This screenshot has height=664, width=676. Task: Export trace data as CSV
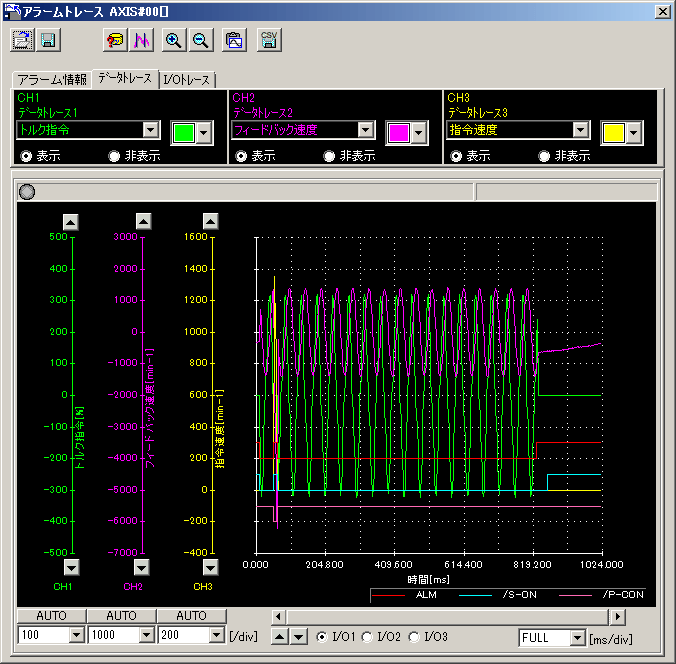coord(268,40)
